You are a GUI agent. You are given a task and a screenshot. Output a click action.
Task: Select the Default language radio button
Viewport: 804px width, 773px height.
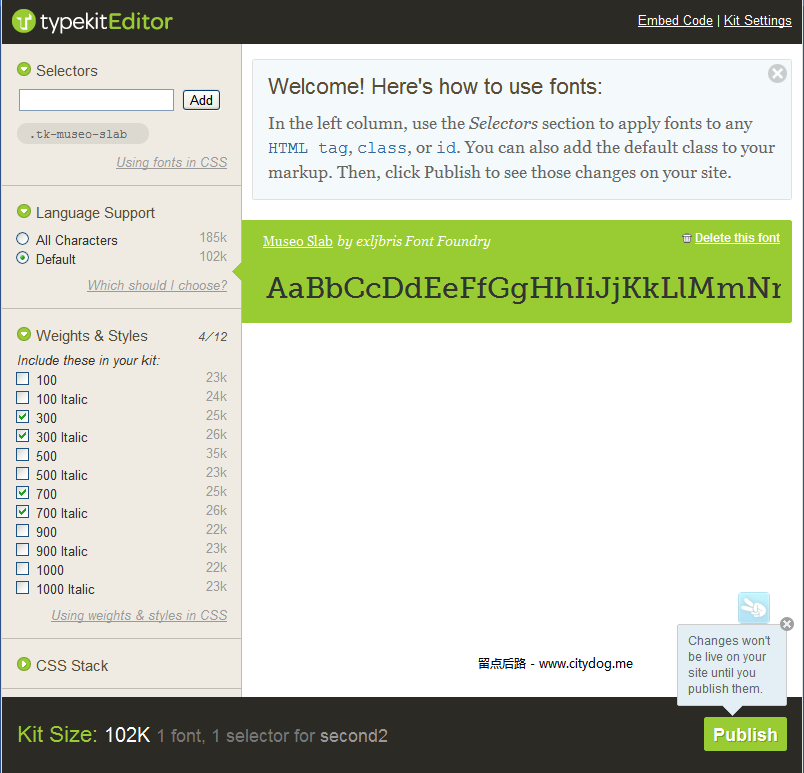coord(23,258)
